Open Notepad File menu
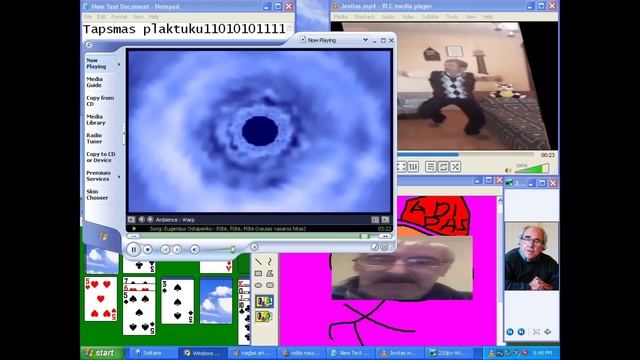 coord(88,17)
